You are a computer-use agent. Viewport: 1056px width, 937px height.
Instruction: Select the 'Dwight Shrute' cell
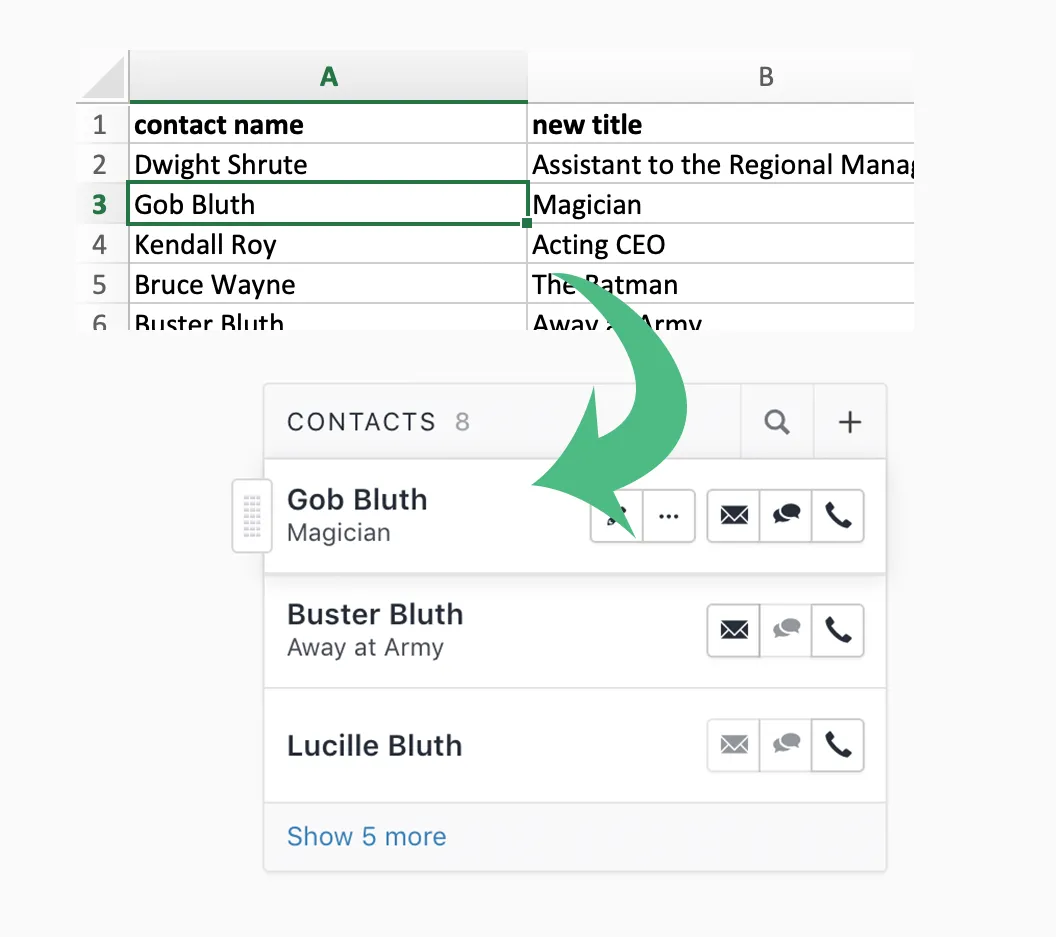tap(328, 164)
